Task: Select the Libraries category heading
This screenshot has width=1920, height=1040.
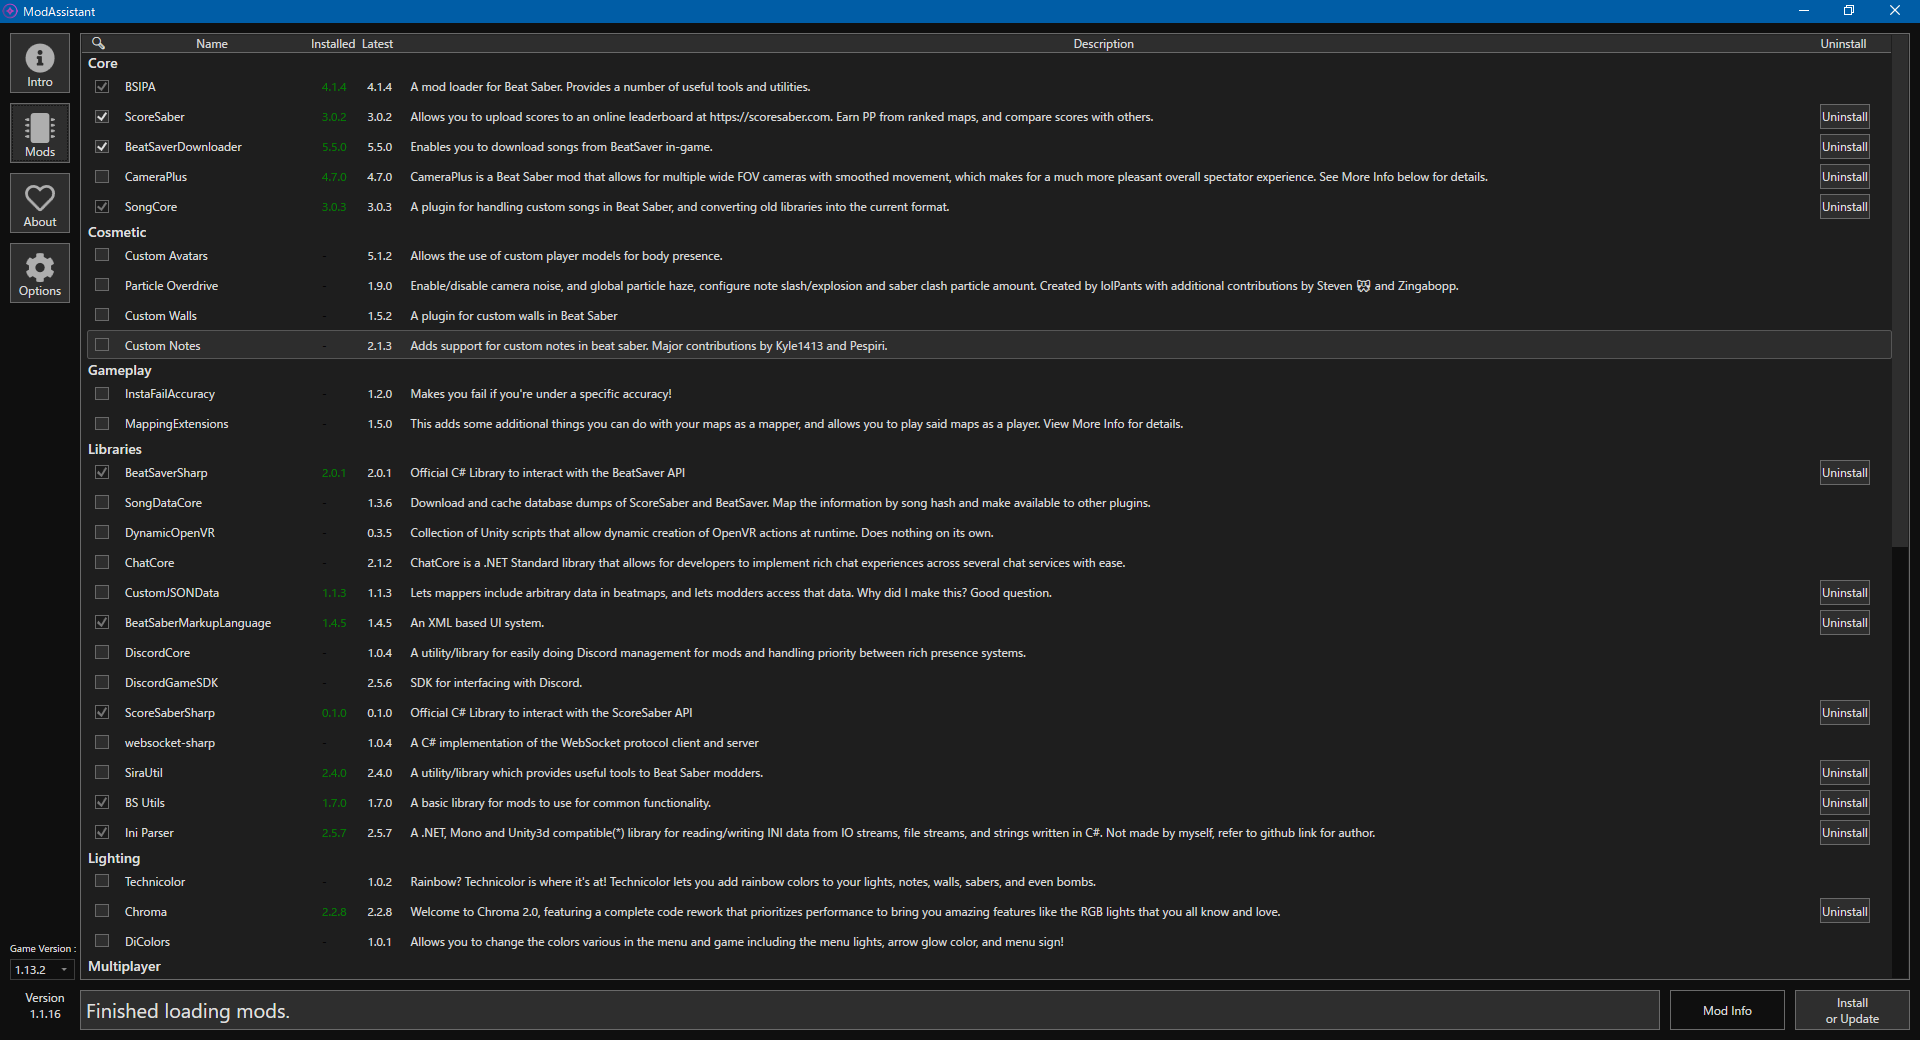Action: tap(115, 449)
